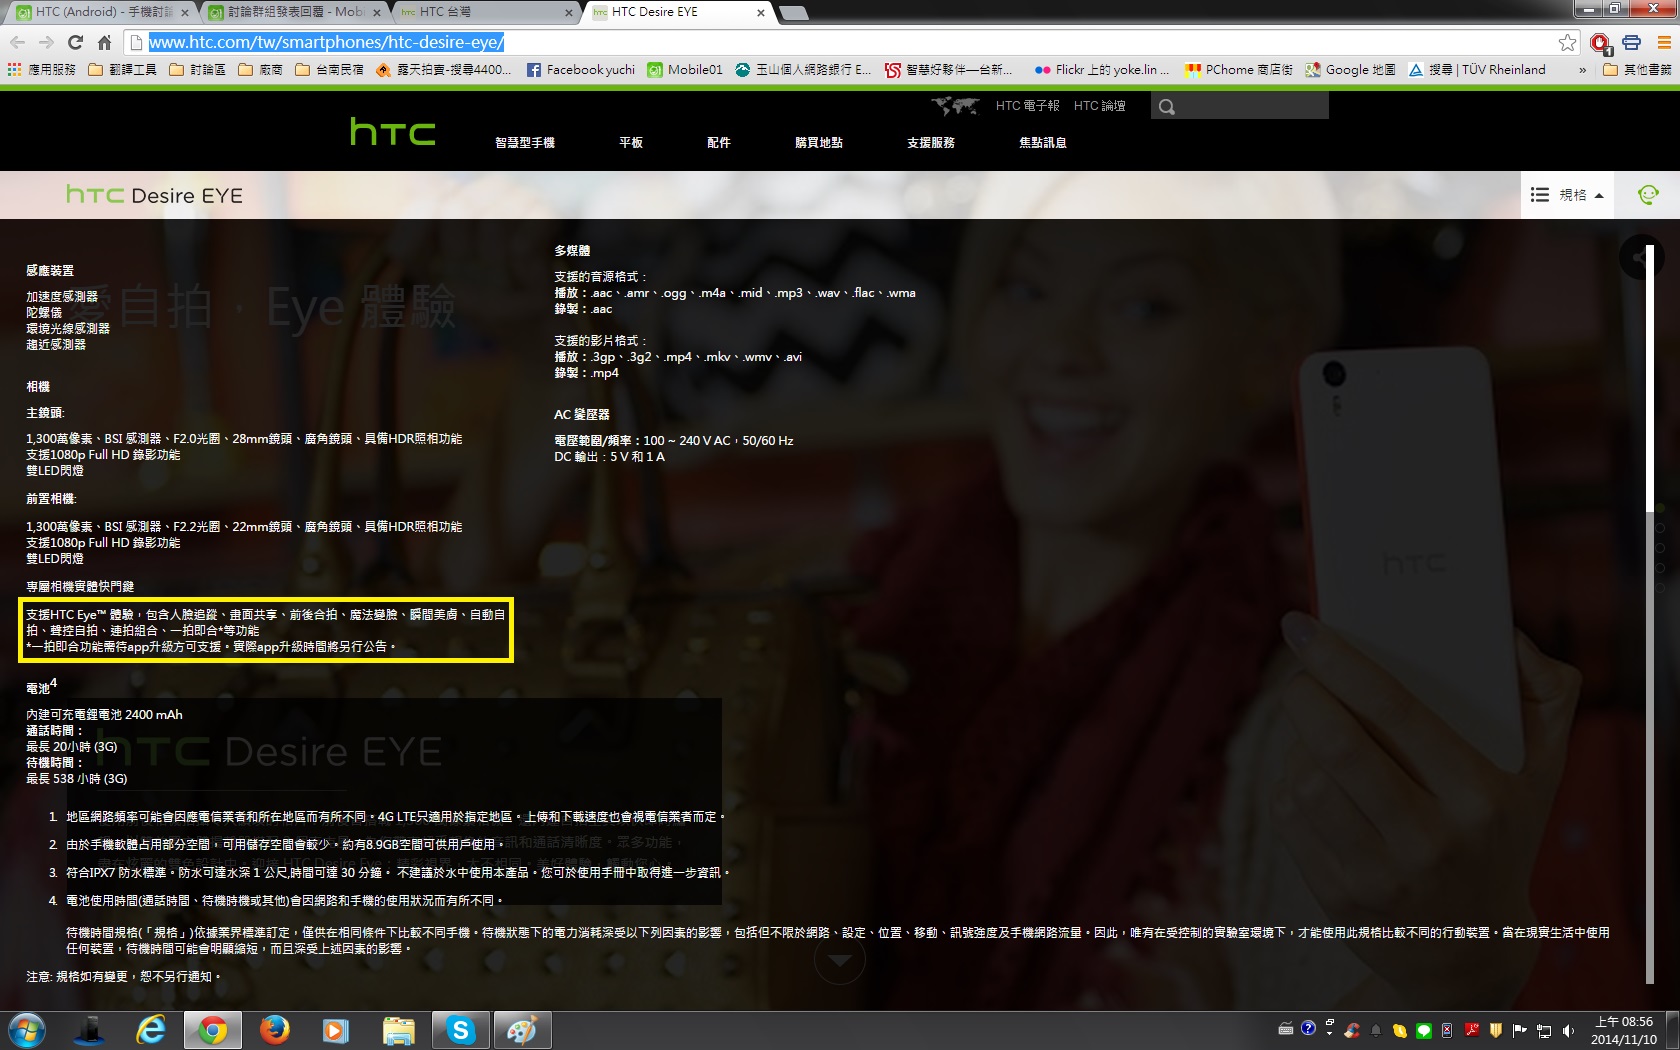
Task: Open the 翻譯工具 bookmark folder
Action: [x=123, y=70]
